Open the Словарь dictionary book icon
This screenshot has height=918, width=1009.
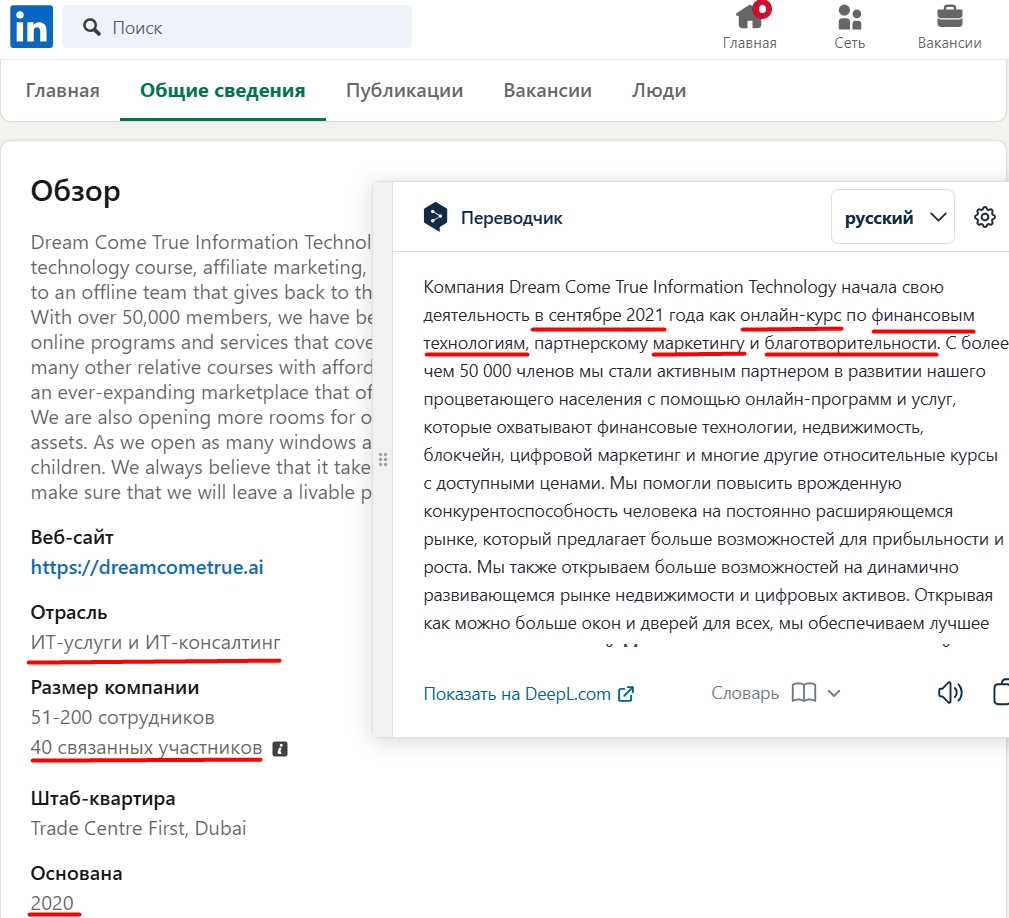point(804,693)
